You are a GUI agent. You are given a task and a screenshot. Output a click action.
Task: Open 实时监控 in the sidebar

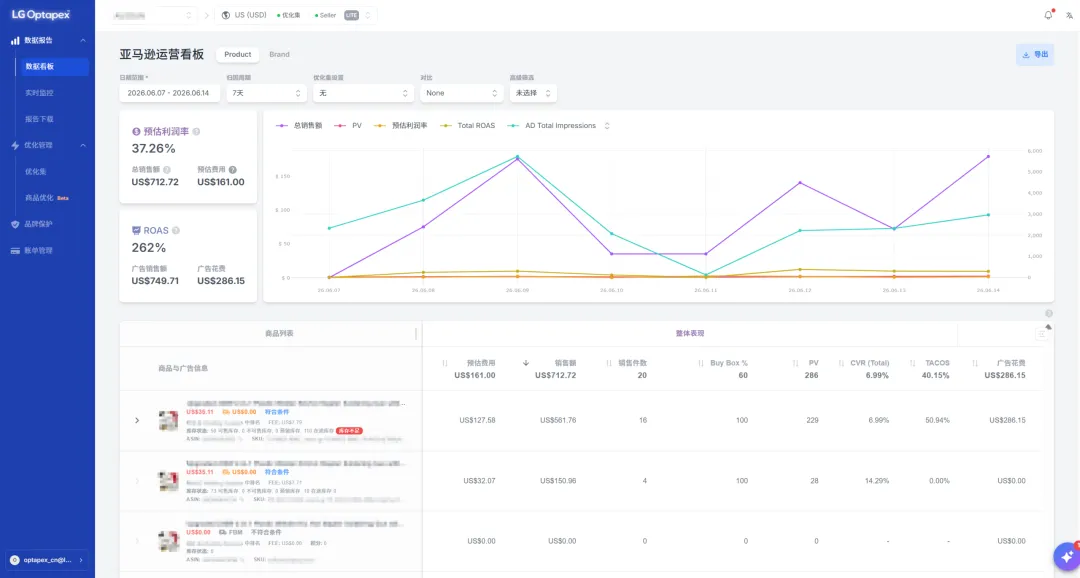(x=39, y=92)
